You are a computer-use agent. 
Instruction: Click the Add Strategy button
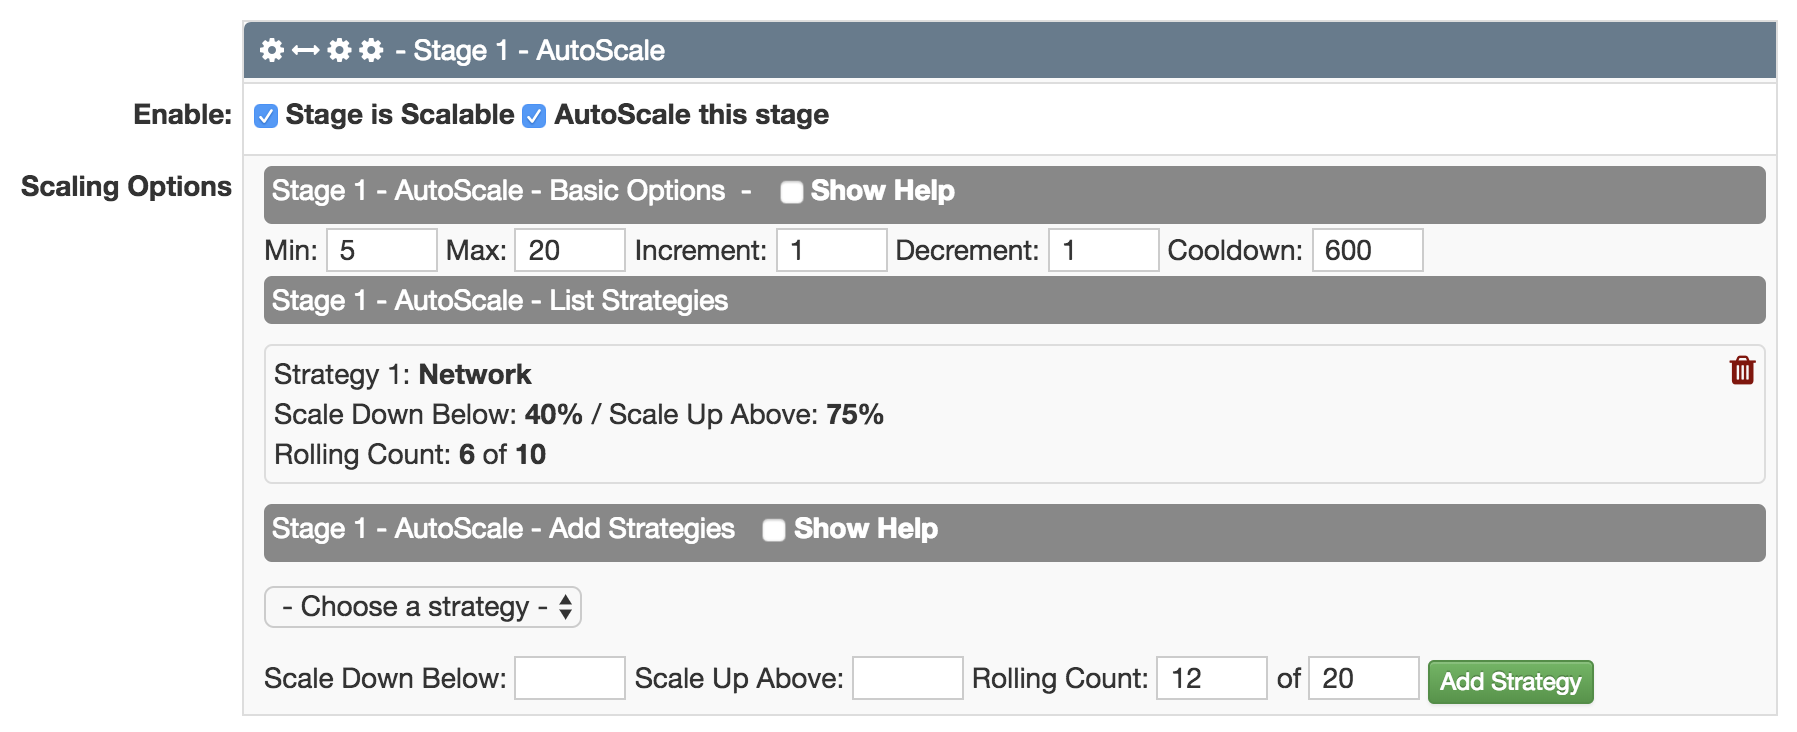coord(1510,682)
